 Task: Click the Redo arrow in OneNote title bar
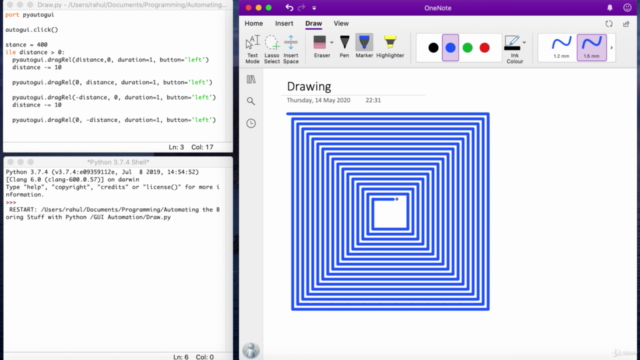coord(301,8)
